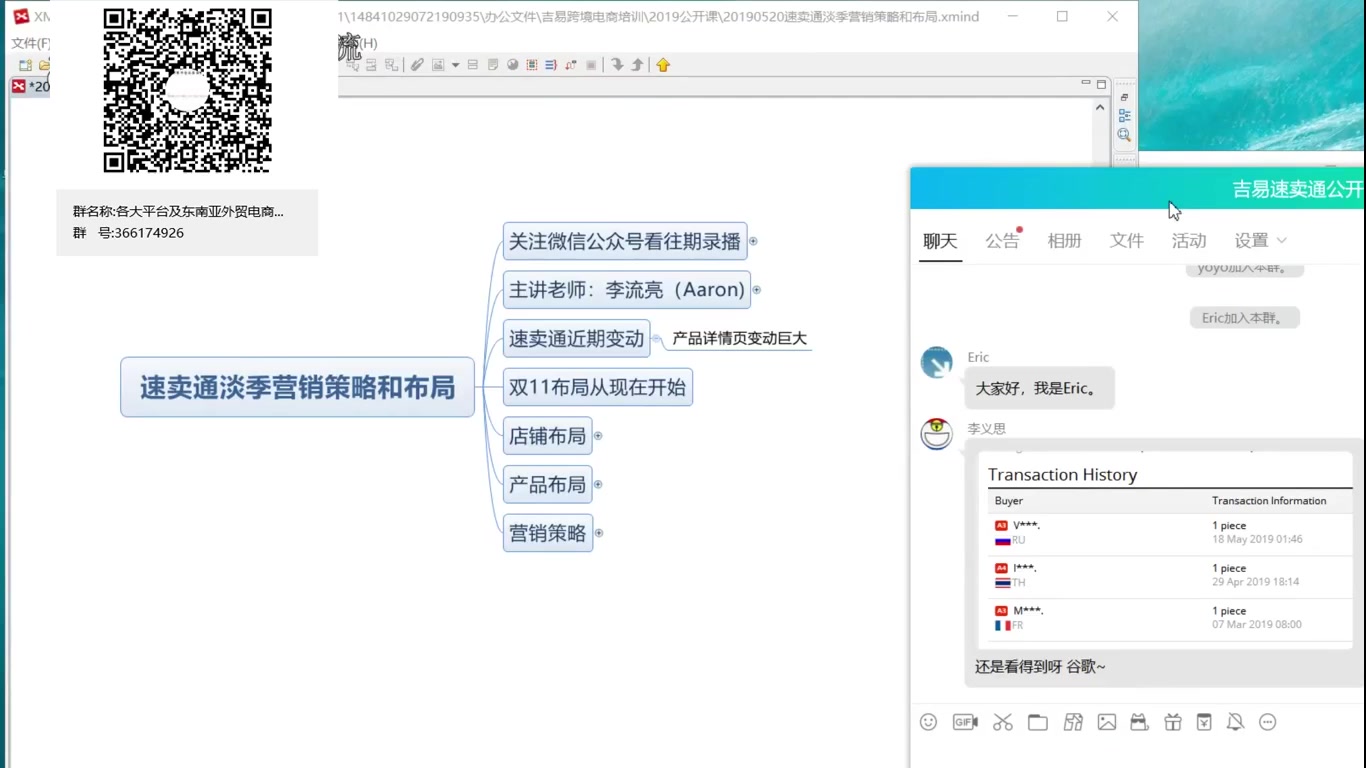The height and width of the screenshot is (768, 1366).
Task: Click the emoji smiley icon in chat toolbar
Action: 928,722
